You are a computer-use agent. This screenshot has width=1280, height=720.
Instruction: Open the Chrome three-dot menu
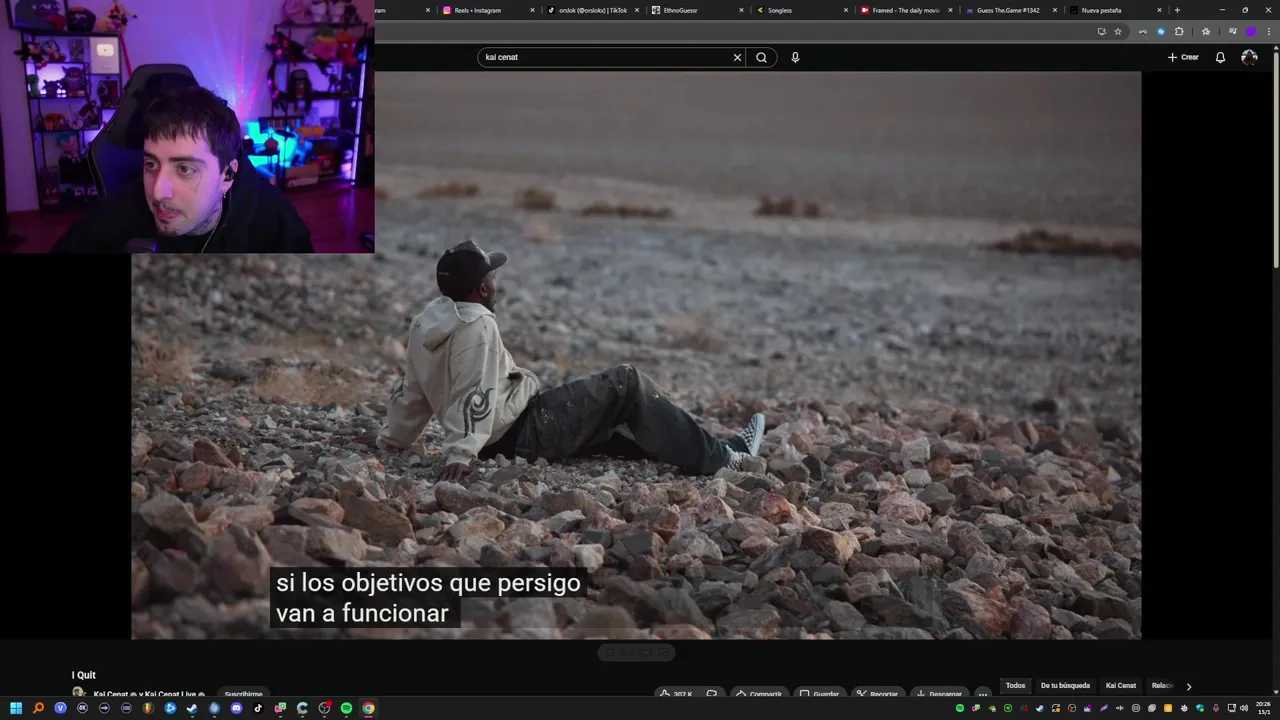pyautogui.click(x=1269, y=31)
